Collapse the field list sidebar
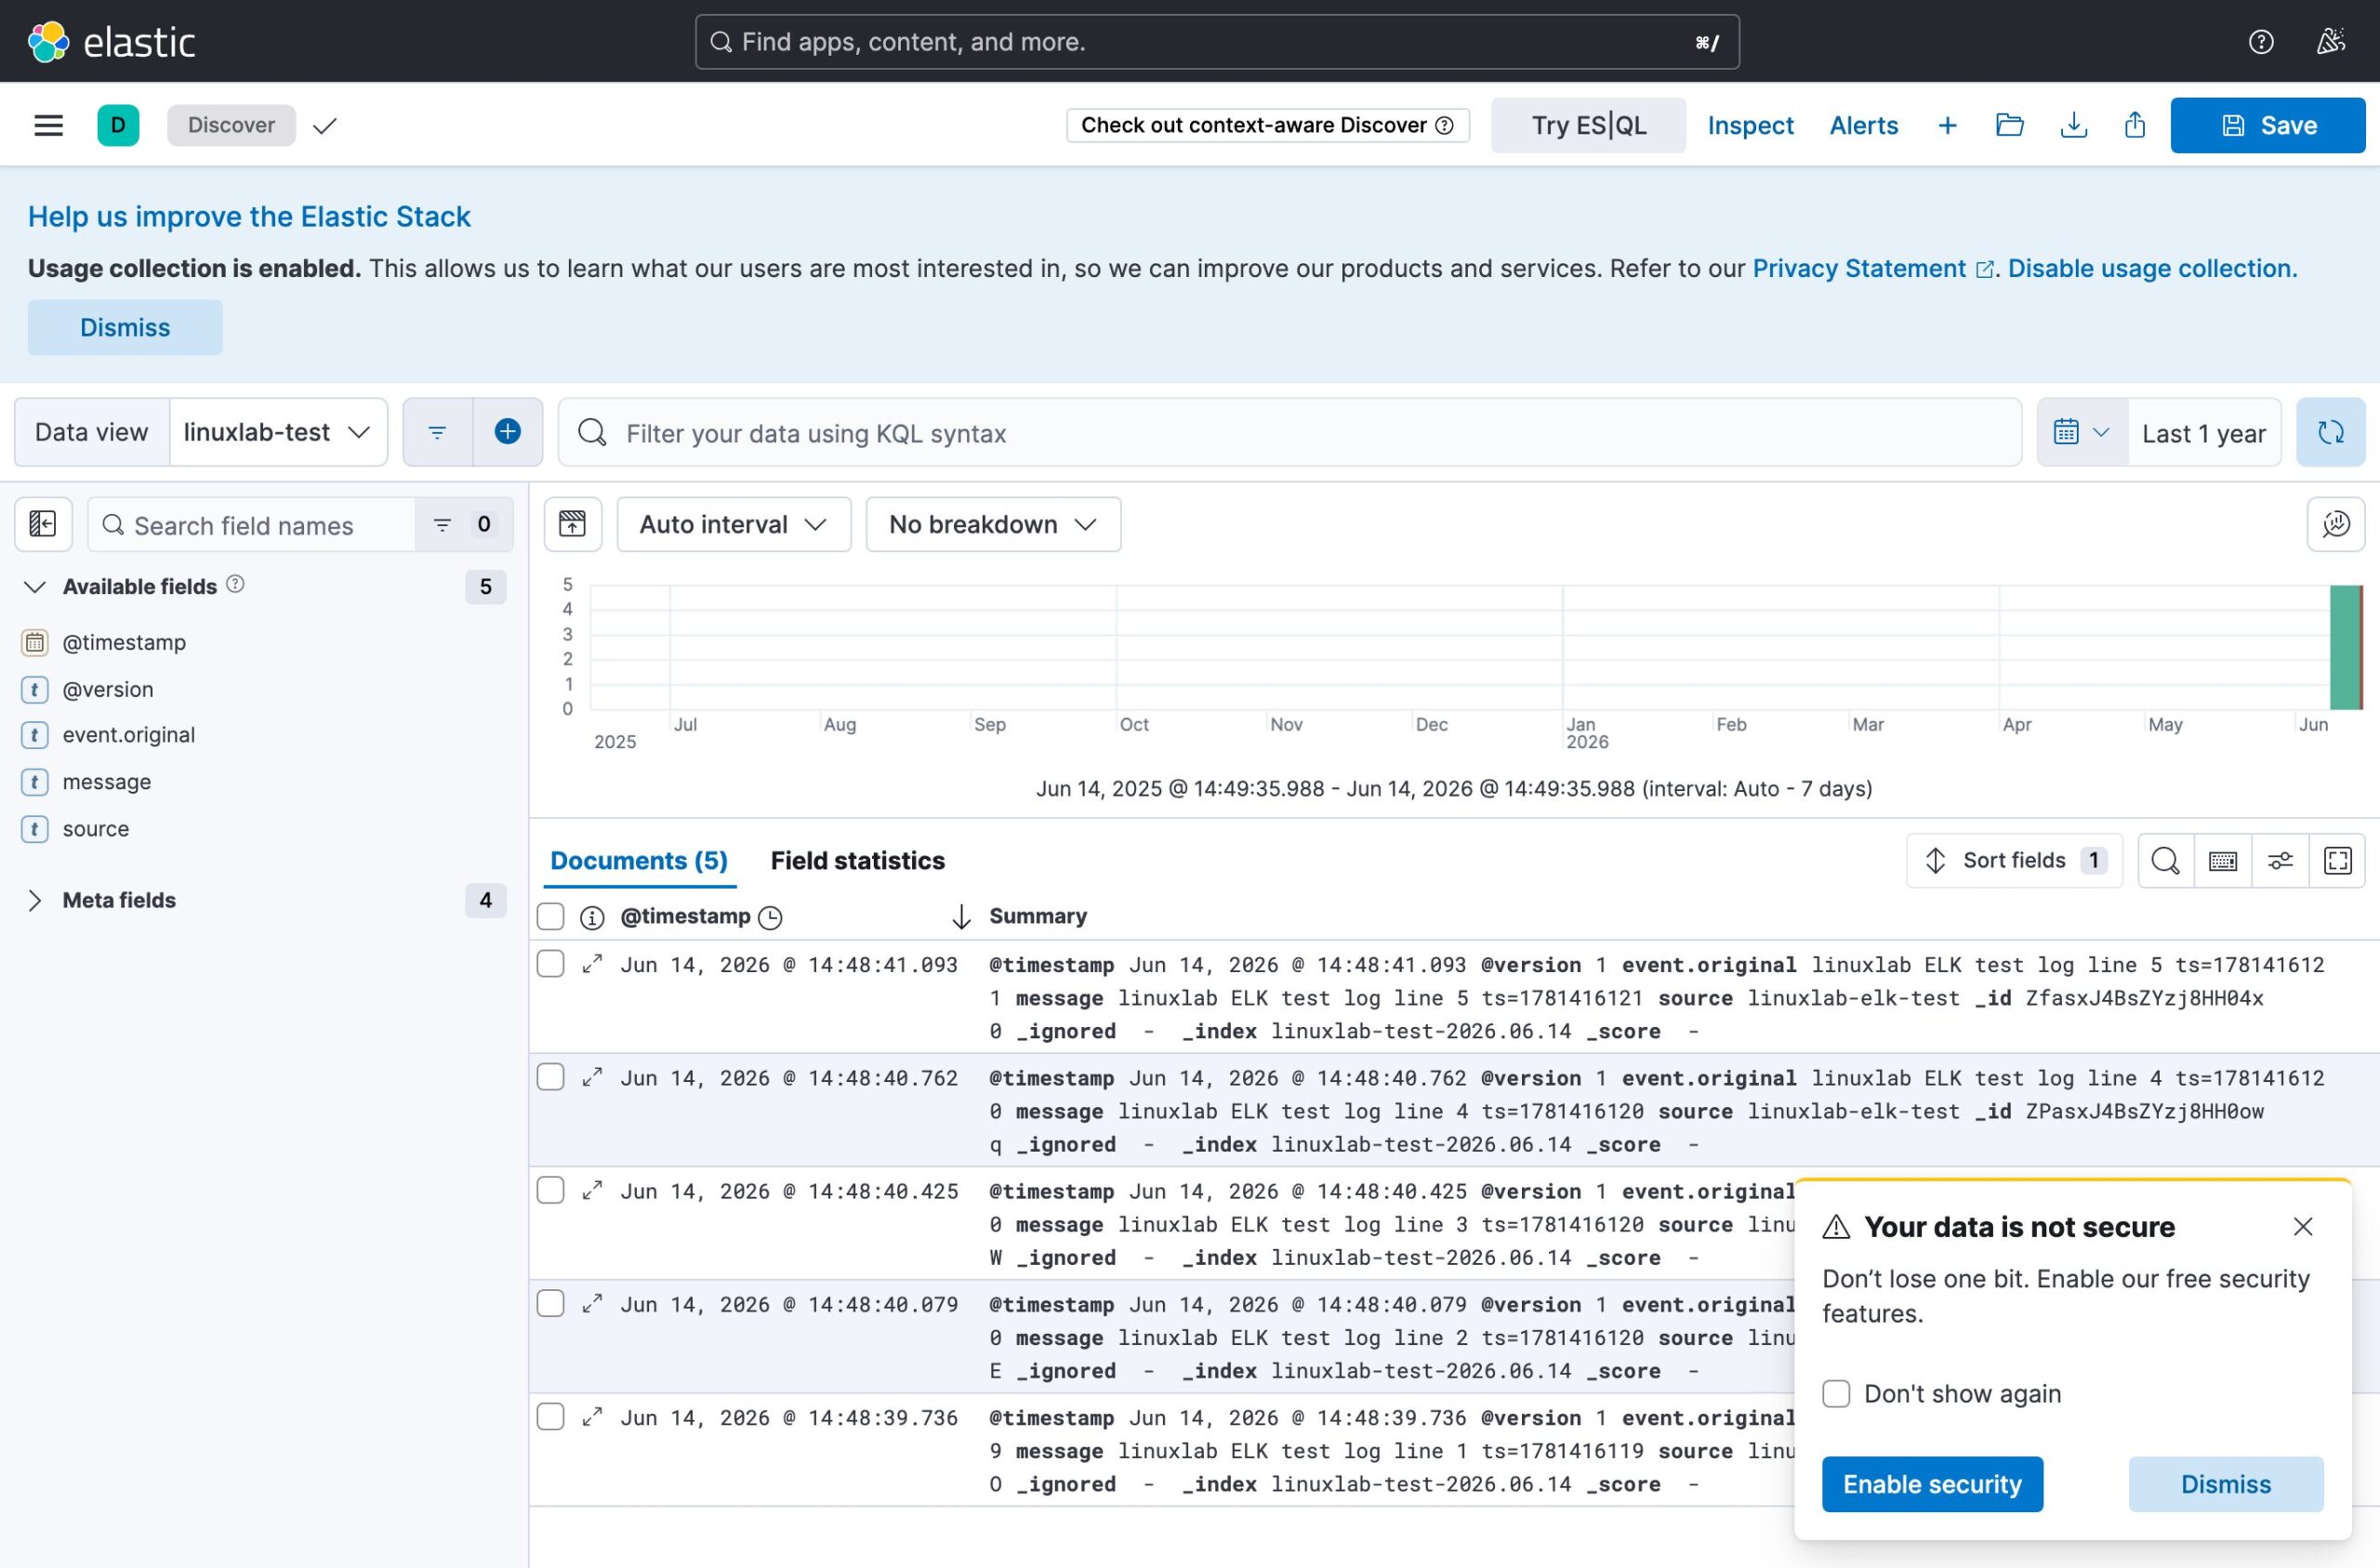This screenshot has width=2380, height=1568. (43, 524)
